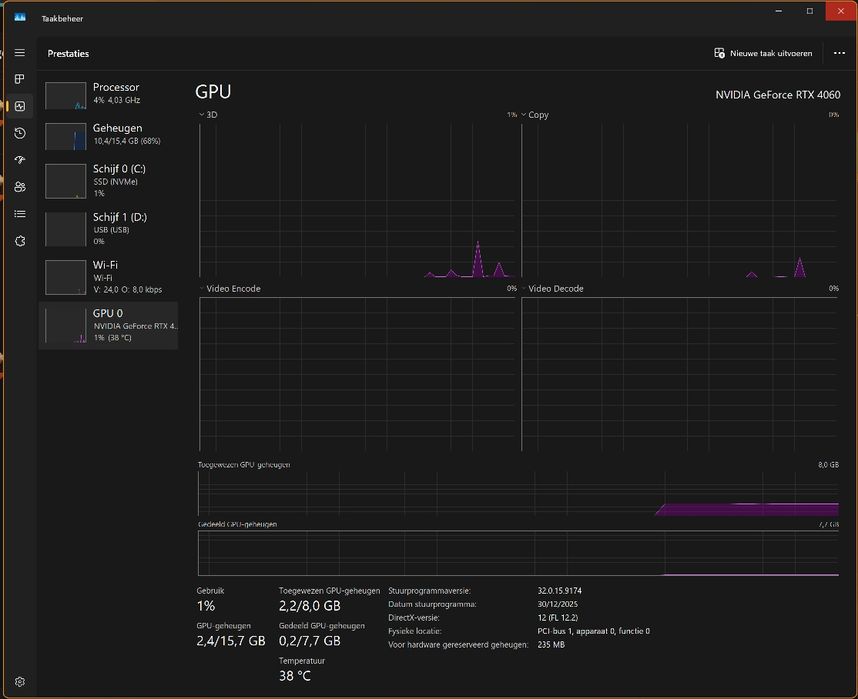
Task: Click the Prestaties page heading
Action: (x=68, y=54)
